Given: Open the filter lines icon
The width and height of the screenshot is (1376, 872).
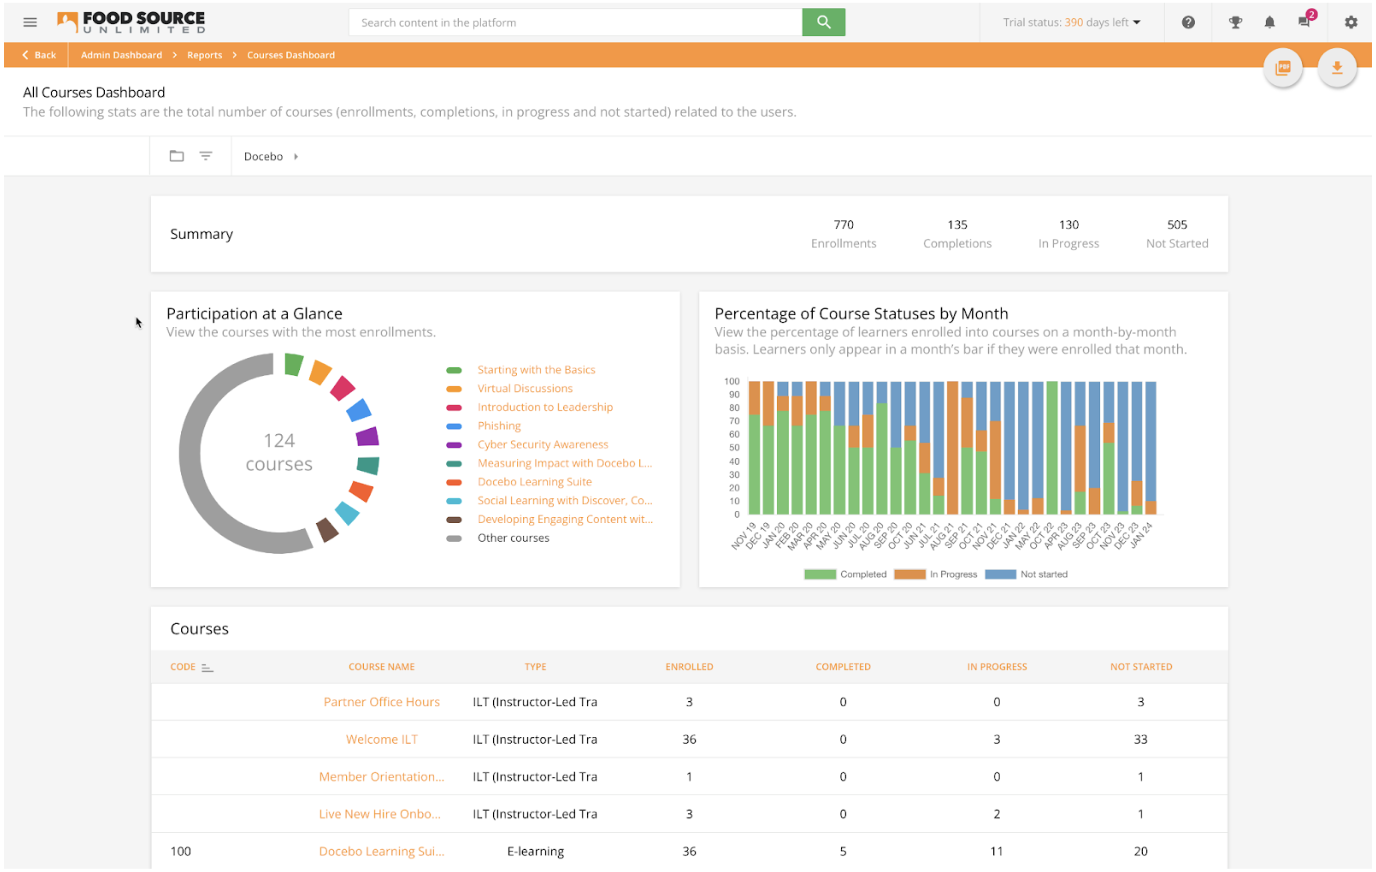Looking at the screenshot, I should pos(205,156).
